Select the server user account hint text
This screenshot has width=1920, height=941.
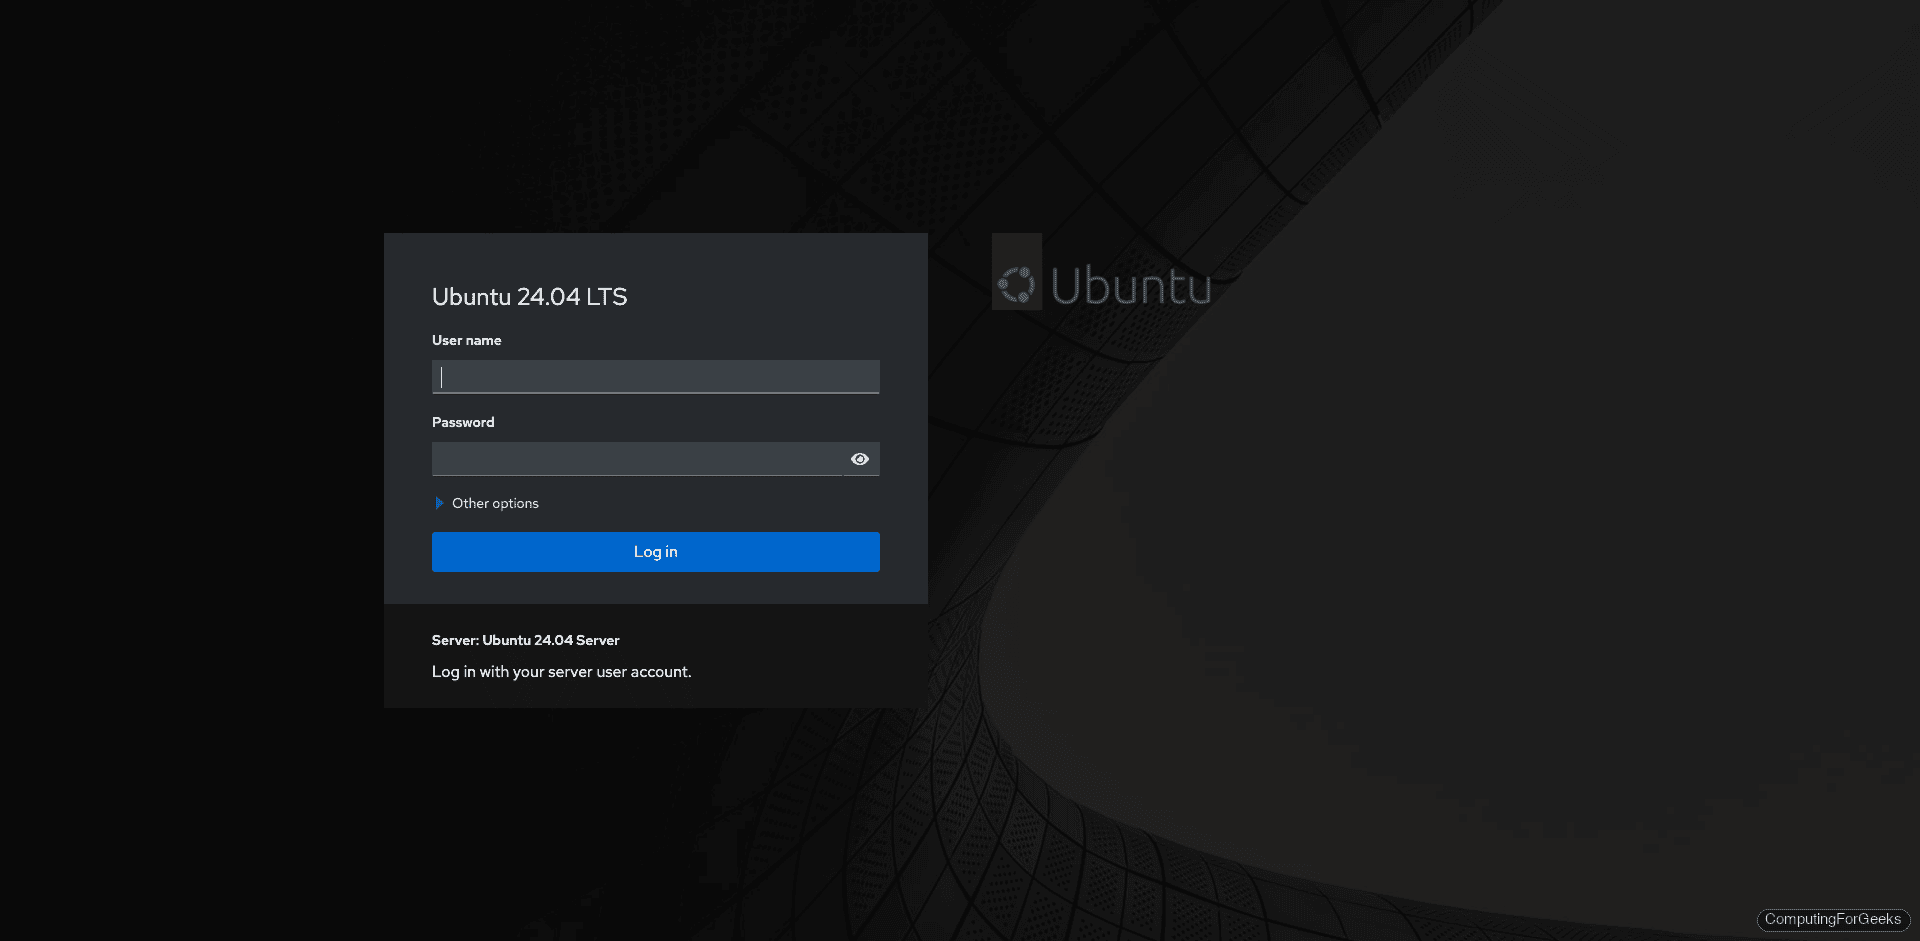561,671
